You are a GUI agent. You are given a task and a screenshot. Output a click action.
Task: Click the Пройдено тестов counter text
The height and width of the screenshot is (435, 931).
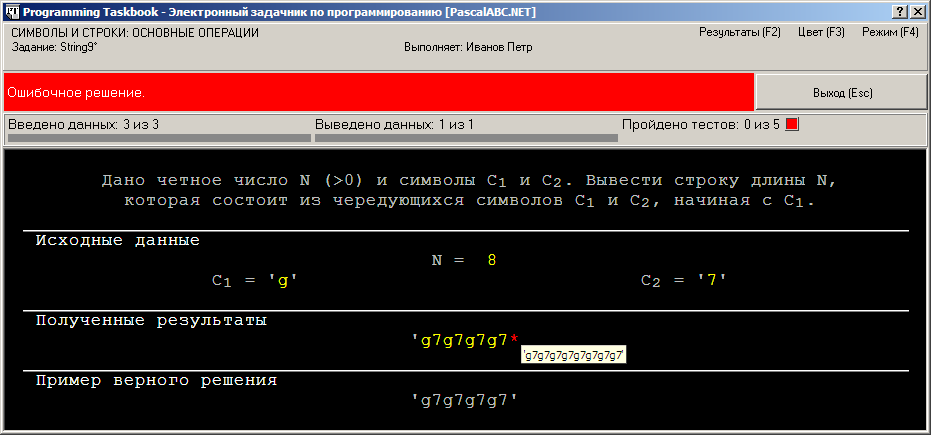(701, 125)
